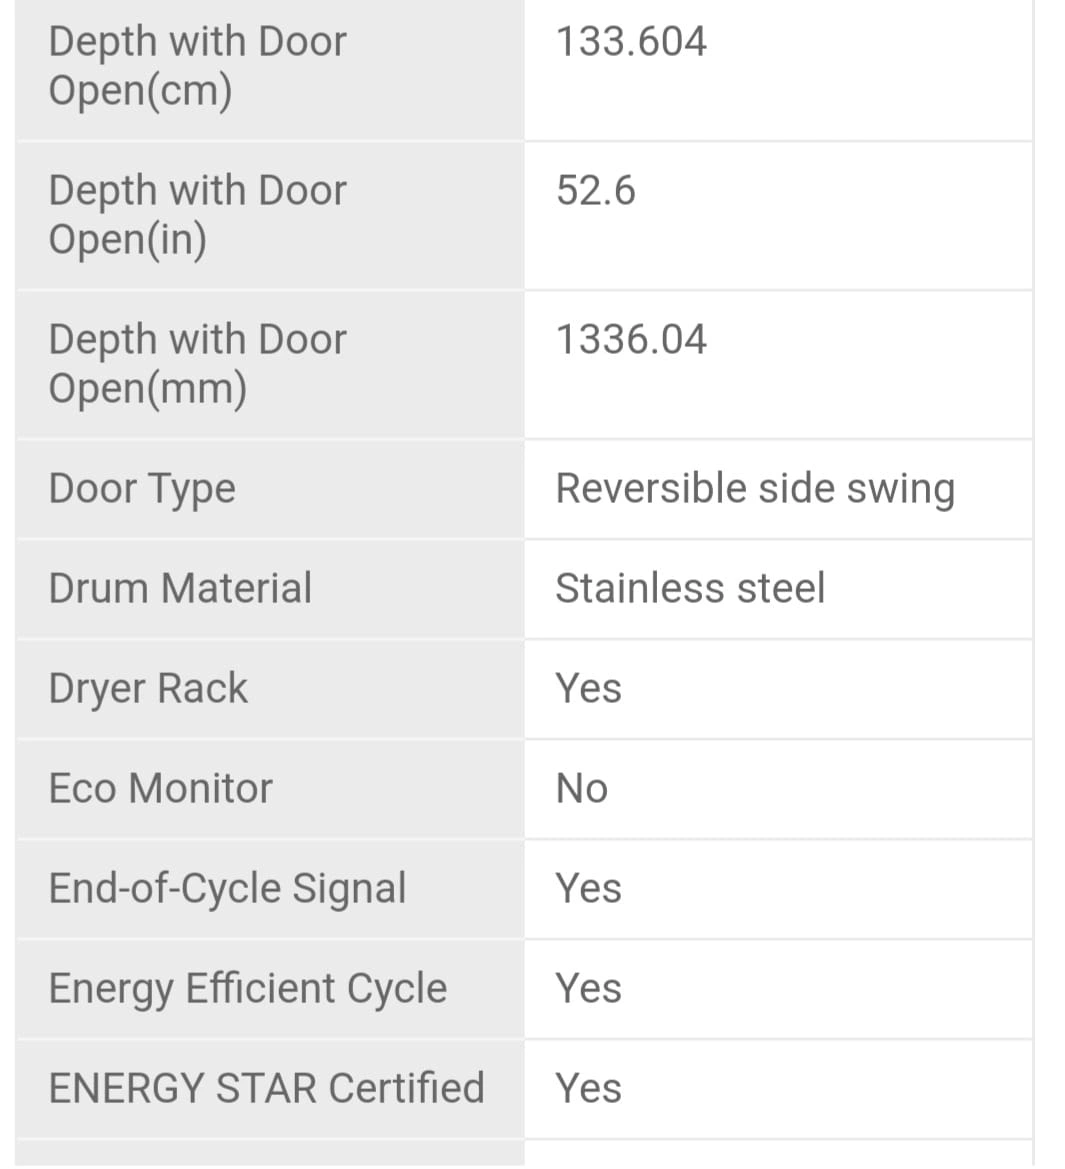Select the No value for Eco Monitor
The width and height of the screenshot is (1065, 1169).
click(x=581, y=788)
